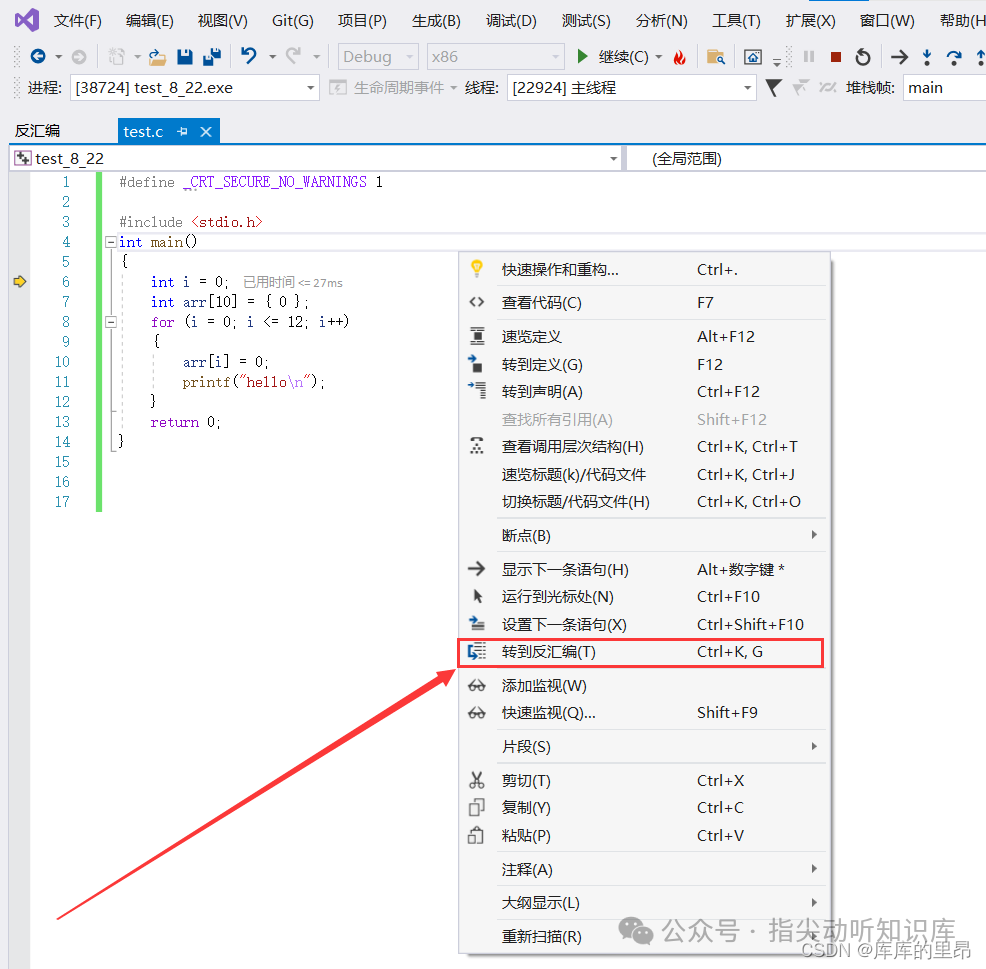
Task: Click the Navigate Backward arrow icon
Action: pos(38,57)
